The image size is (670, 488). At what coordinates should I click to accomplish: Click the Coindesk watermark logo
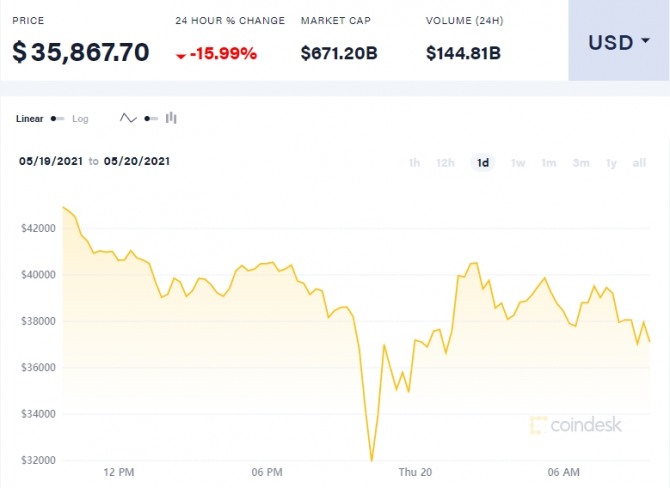pos(576,425)
